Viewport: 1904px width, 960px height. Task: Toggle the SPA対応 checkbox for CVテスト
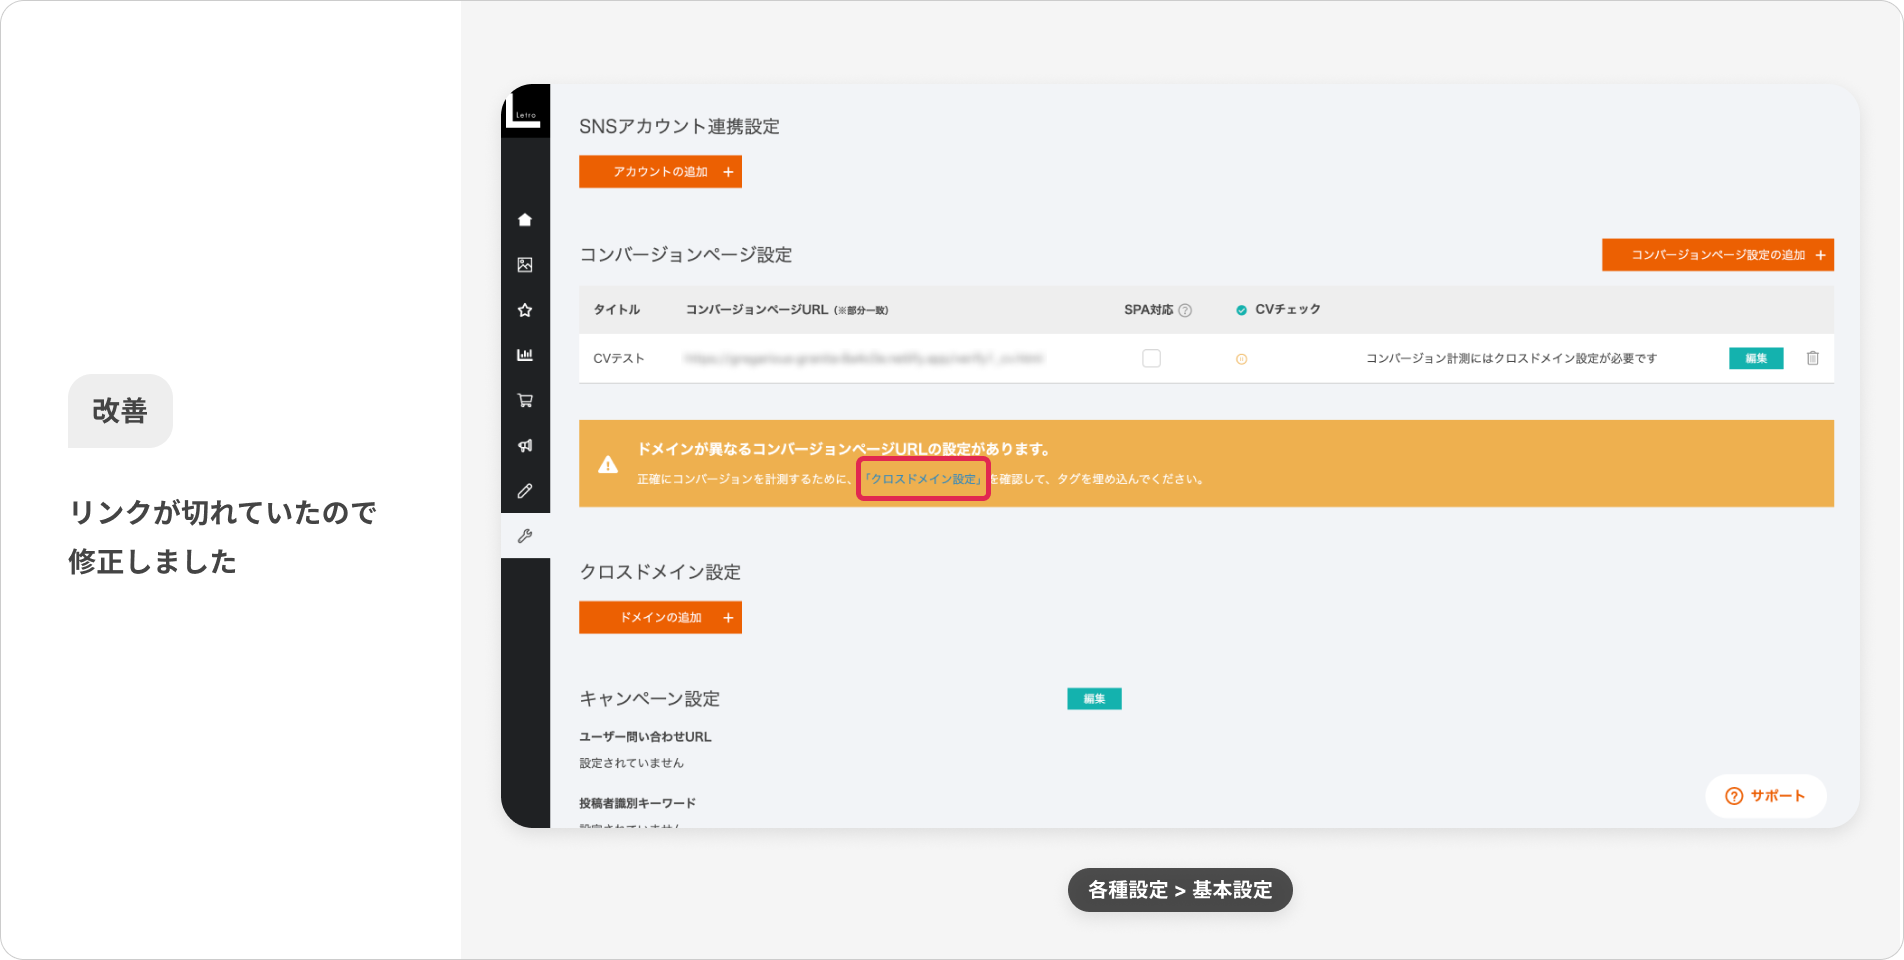coord(1151,358)
